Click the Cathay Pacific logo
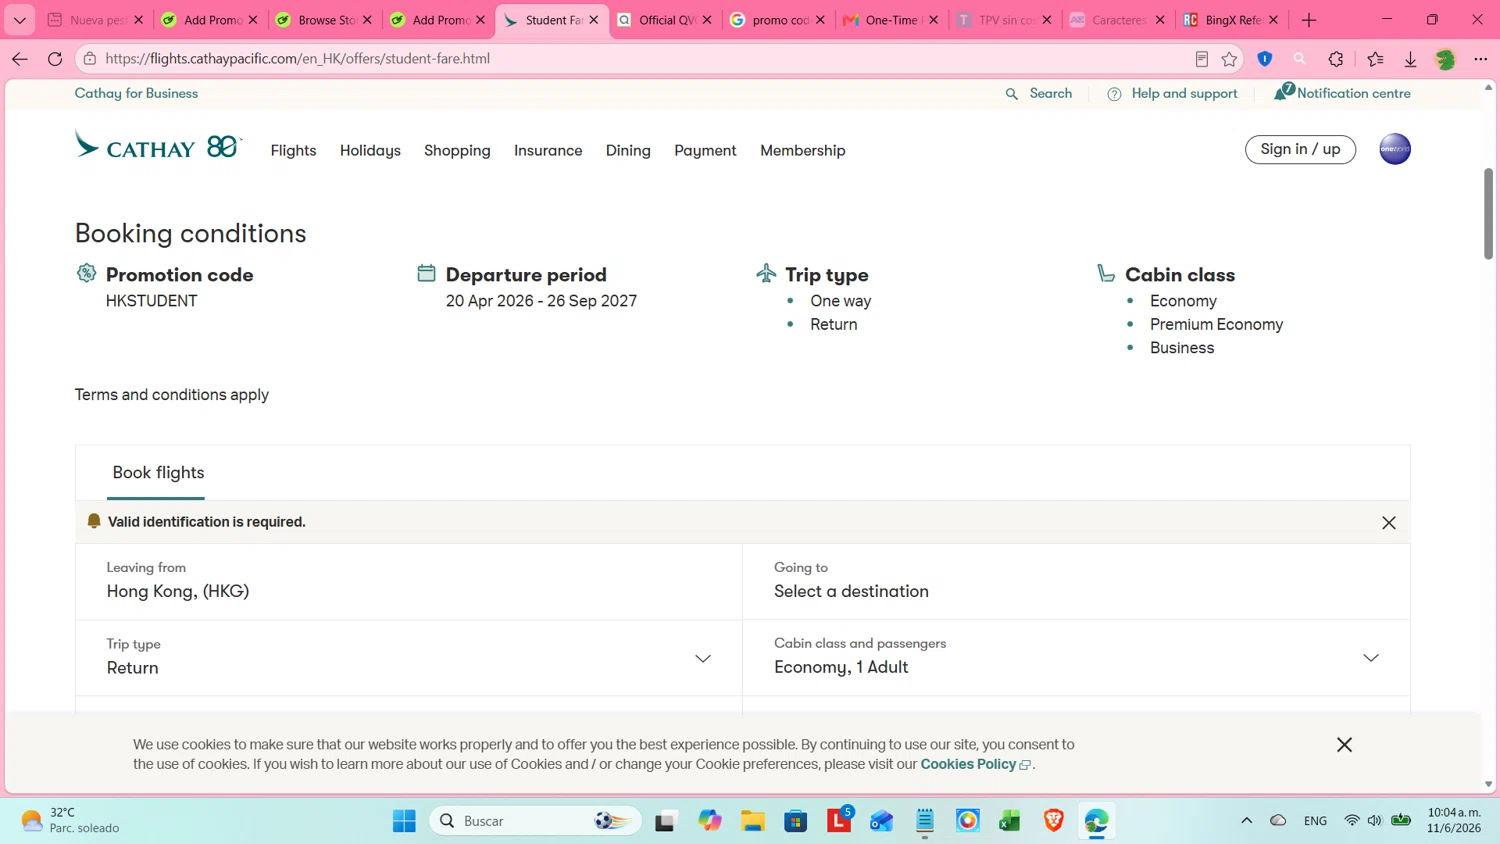 tap(158, 146)
